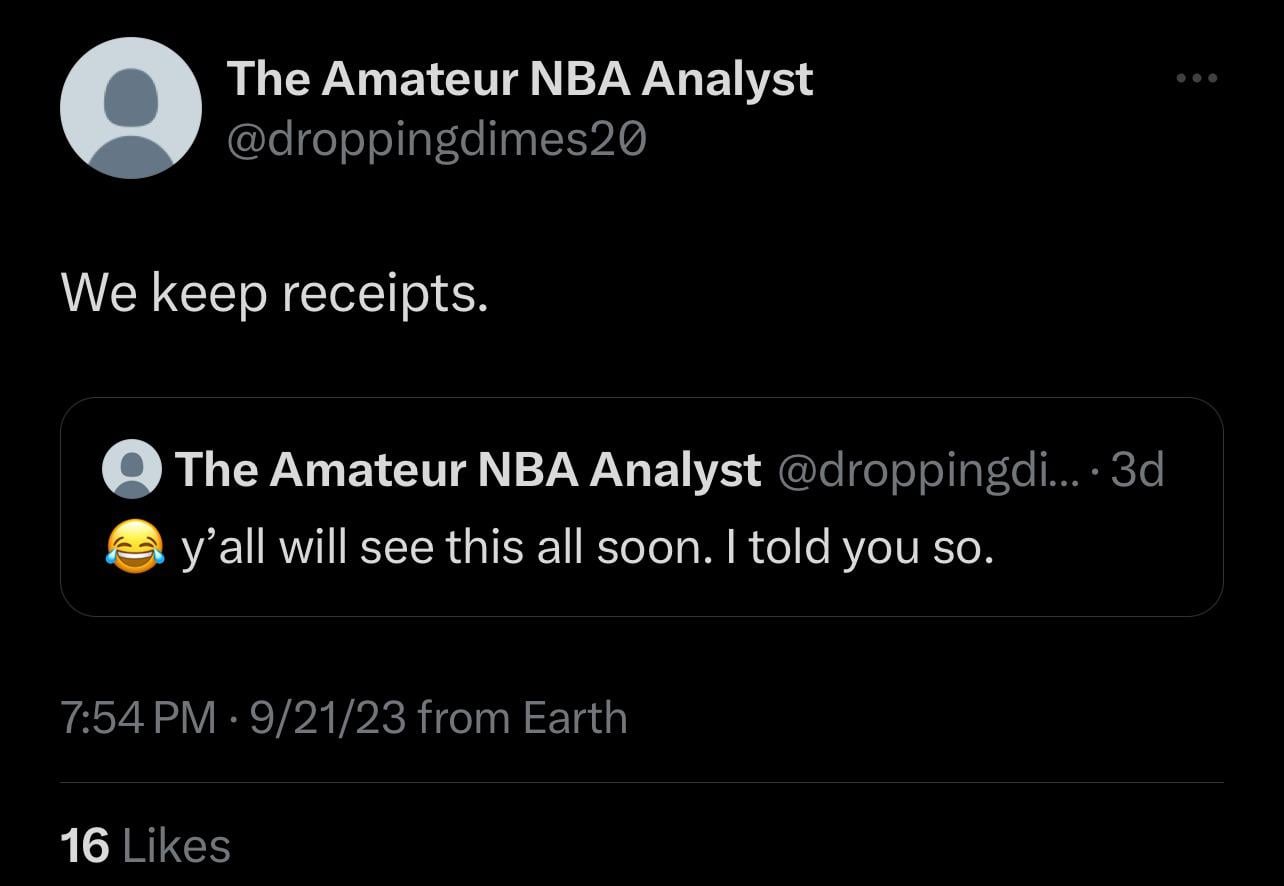Click the '16' like count number
Screen dimensions: 1284x886
pos(84,846)
